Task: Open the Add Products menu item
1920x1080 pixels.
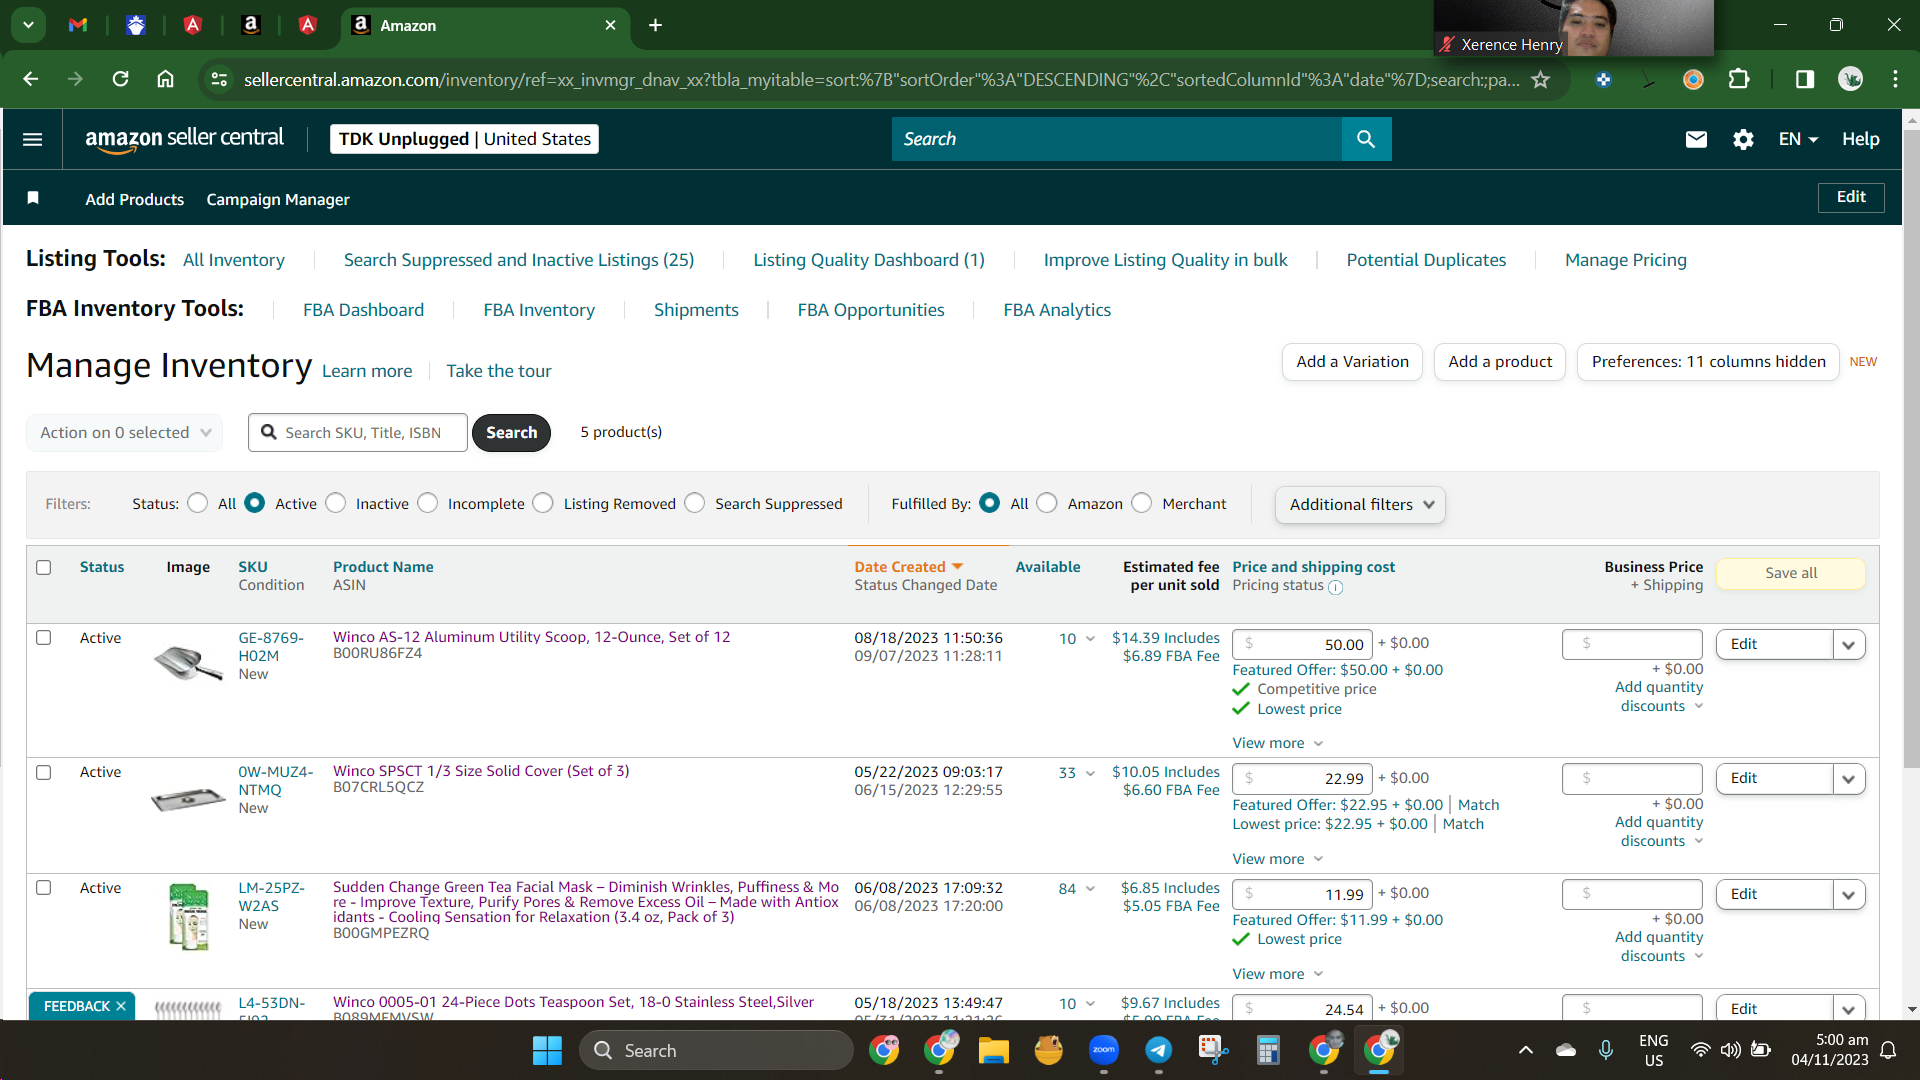Action: click(x=135, y=199)
